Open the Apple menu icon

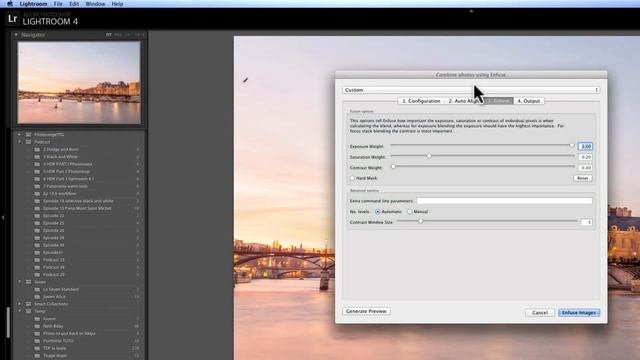click(x=9, y=4)
